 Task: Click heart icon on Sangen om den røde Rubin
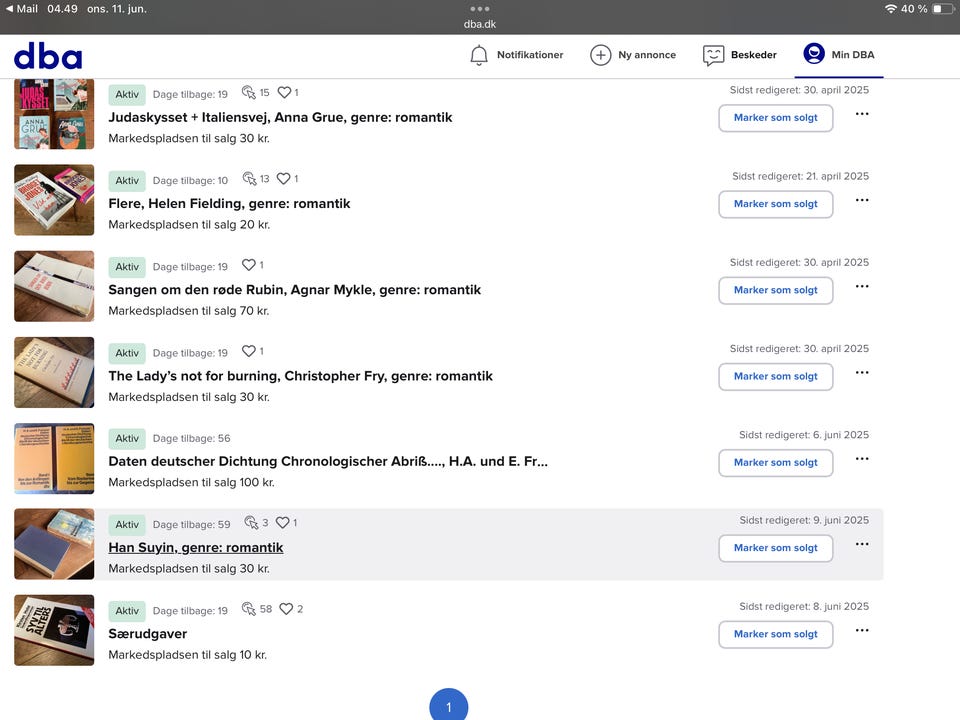tap(249, 266)
